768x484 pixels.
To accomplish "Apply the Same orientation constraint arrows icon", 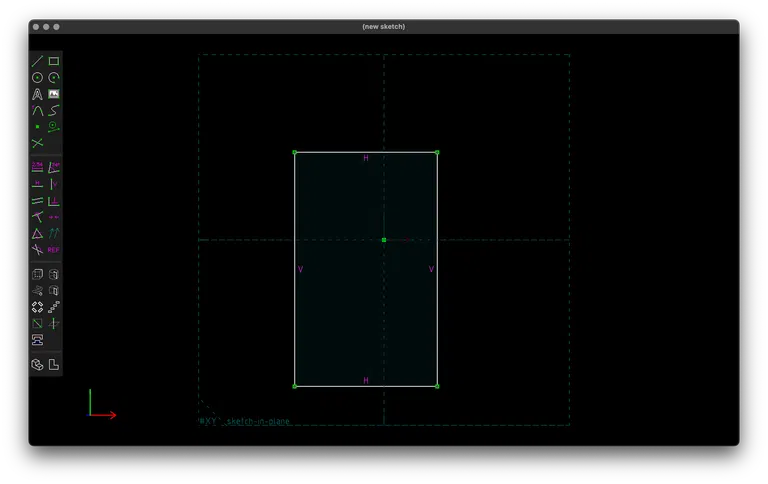I will point(54,234).
